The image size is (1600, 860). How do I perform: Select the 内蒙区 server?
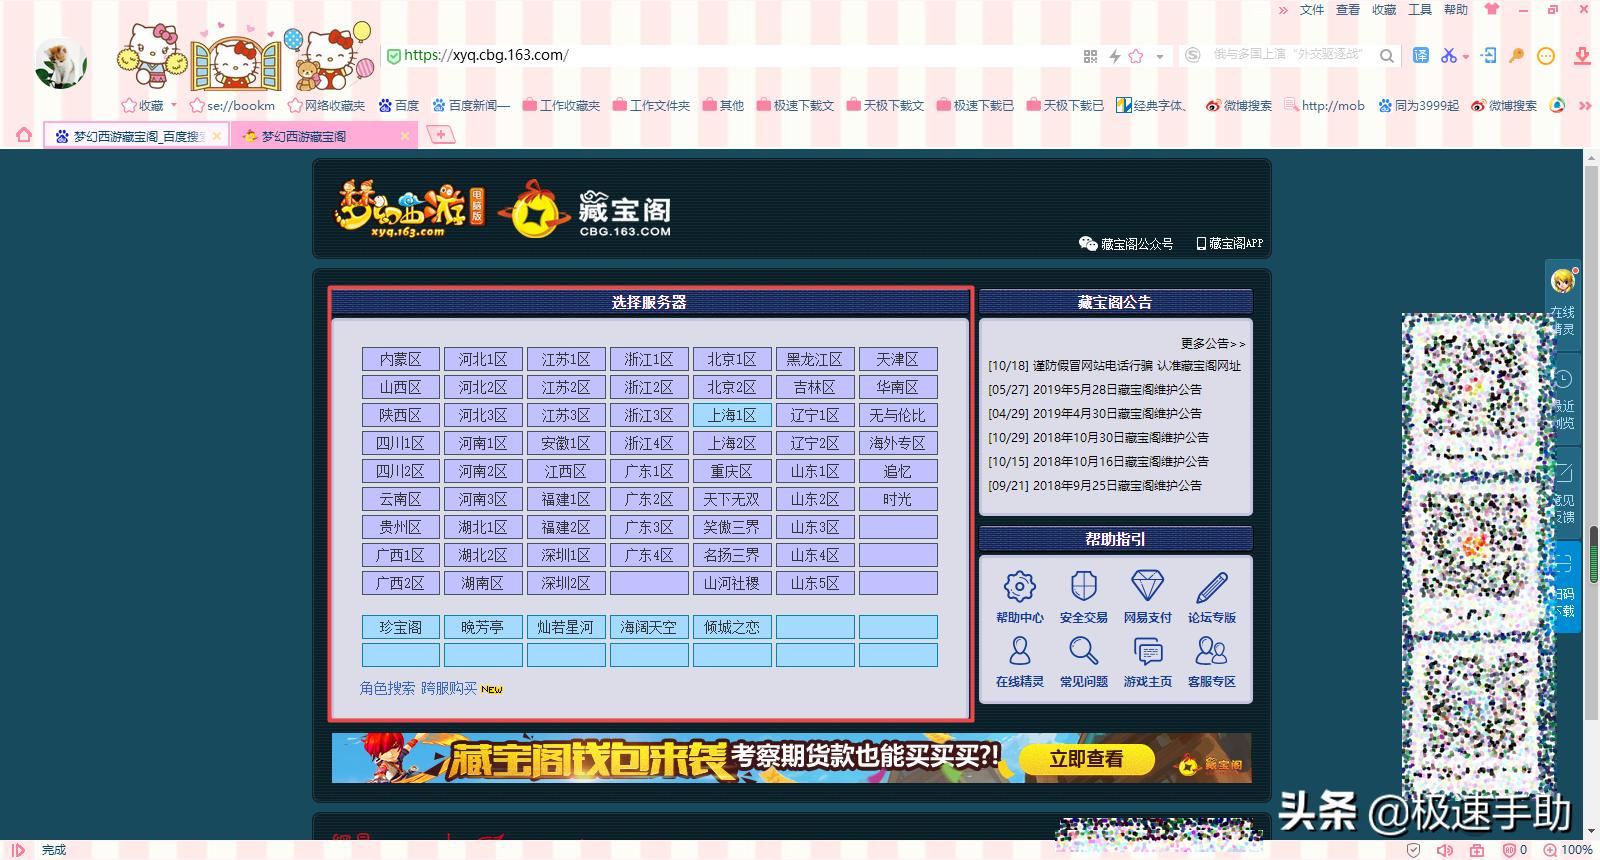coord(400,359)
